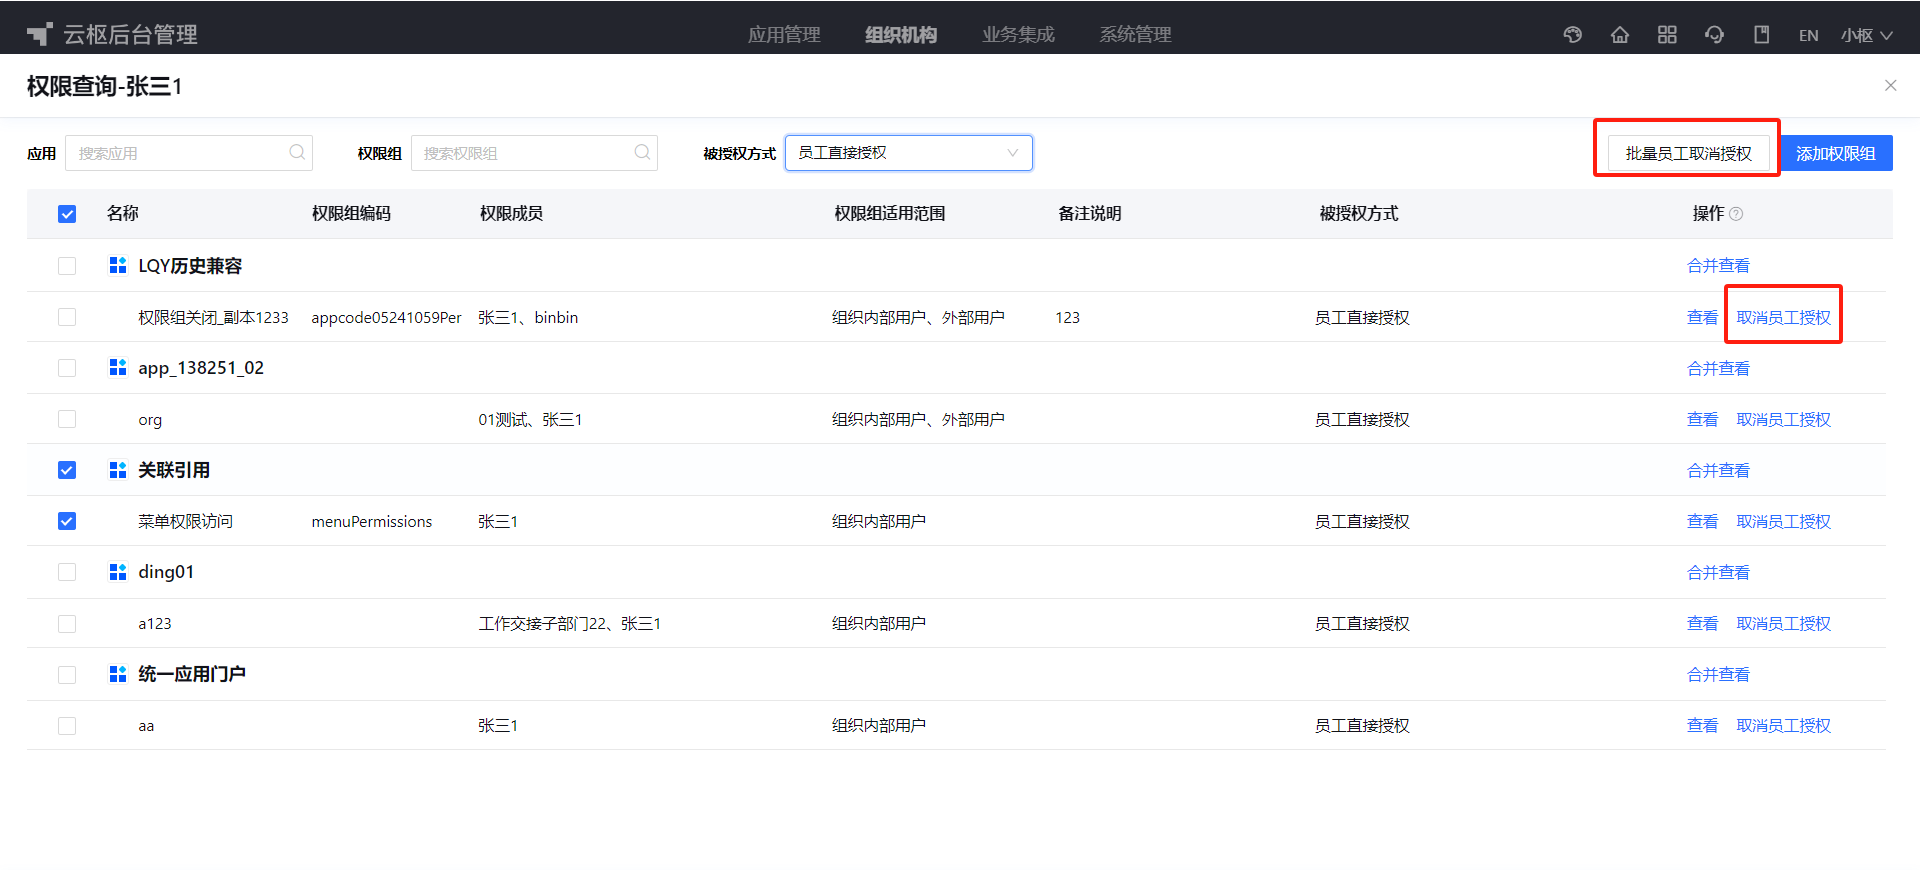Click 取消员工授权 for org row
1920x870 pixels.
click(1783, 419)
